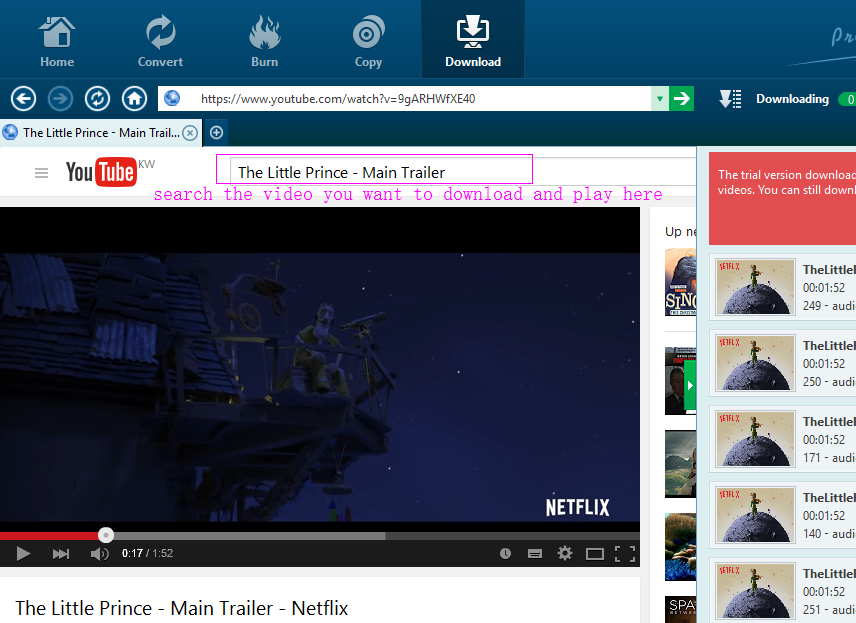Expand the URL history dropdown

[659, 99]
